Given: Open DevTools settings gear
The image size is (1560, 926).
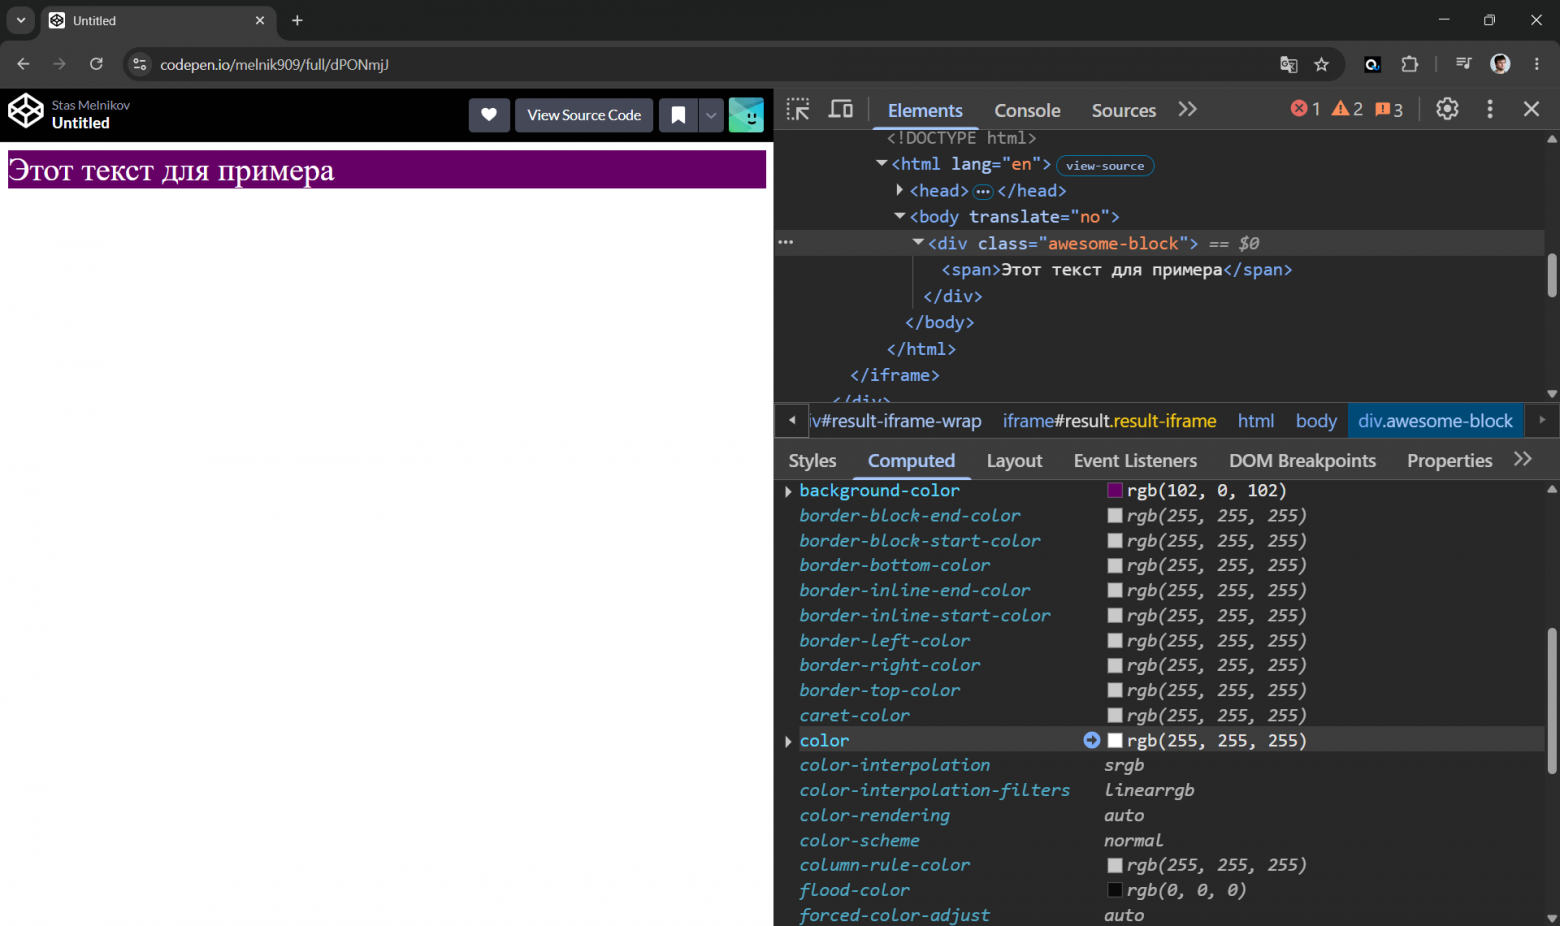Looking at the screenshot, I should pos(1447,109).
